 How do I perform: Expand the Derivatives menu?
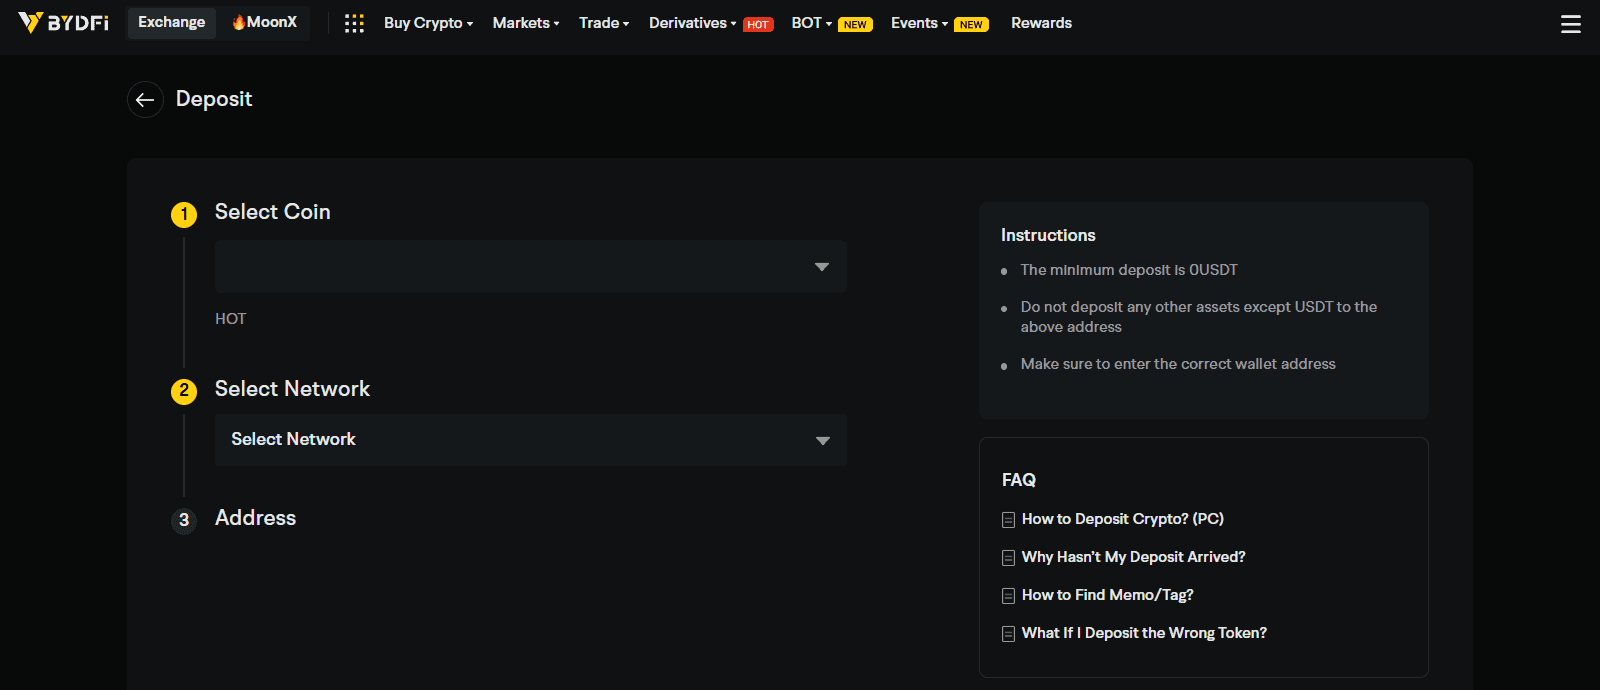click(692, 23)
